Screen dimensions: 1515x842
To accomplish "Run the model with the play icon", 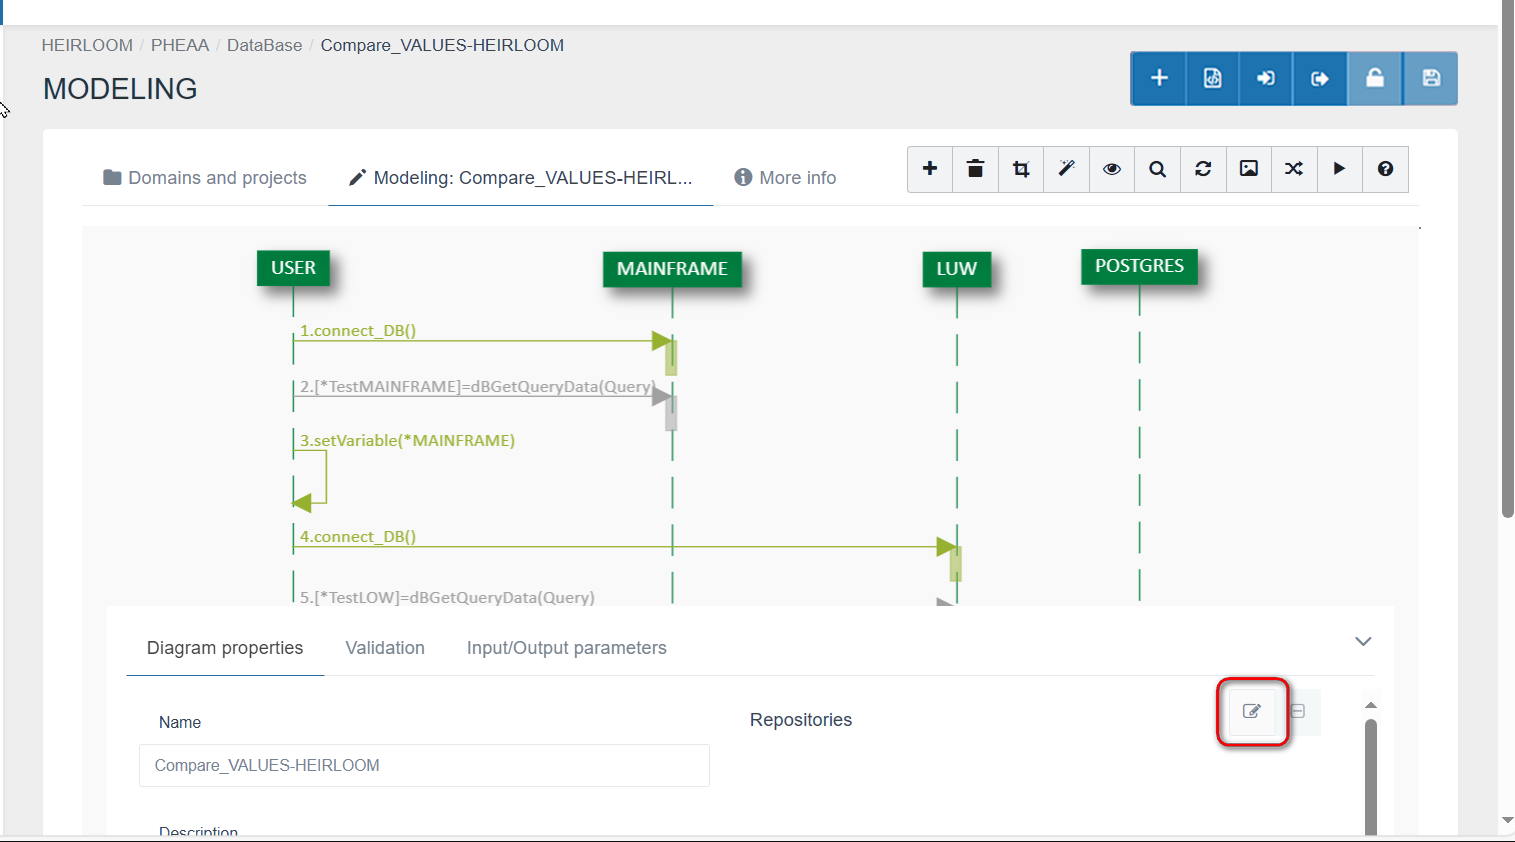I will (x=1340, y=169).
